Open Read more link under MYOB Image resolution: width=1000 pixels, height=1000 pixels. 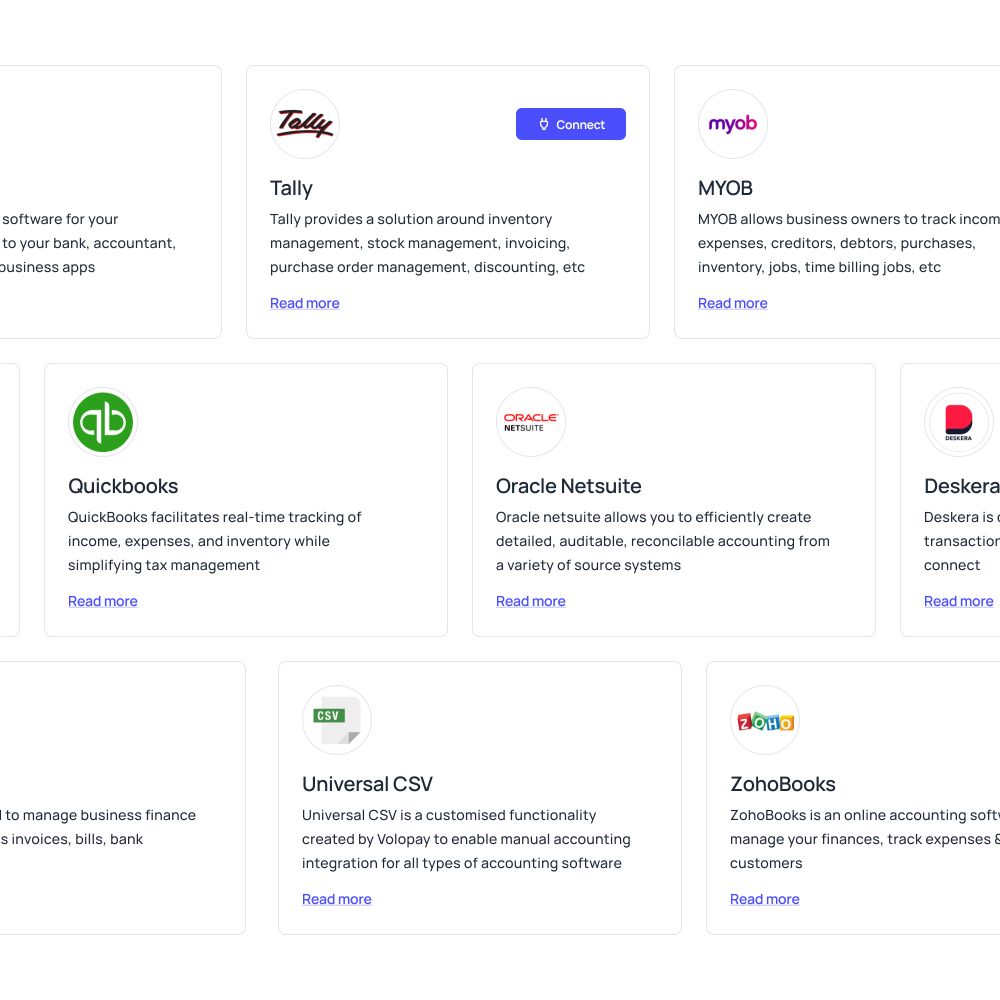(x=733, y=304)
